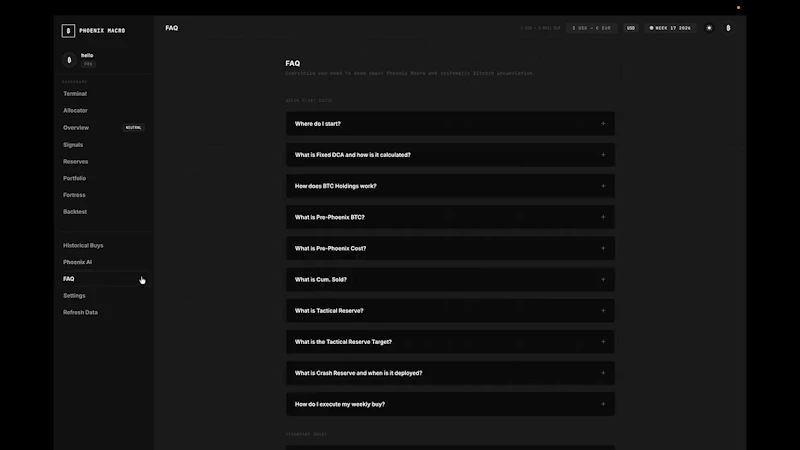Expand "How does BTC Holdings work?" plus
800x450 pixels.
(603, 186)
